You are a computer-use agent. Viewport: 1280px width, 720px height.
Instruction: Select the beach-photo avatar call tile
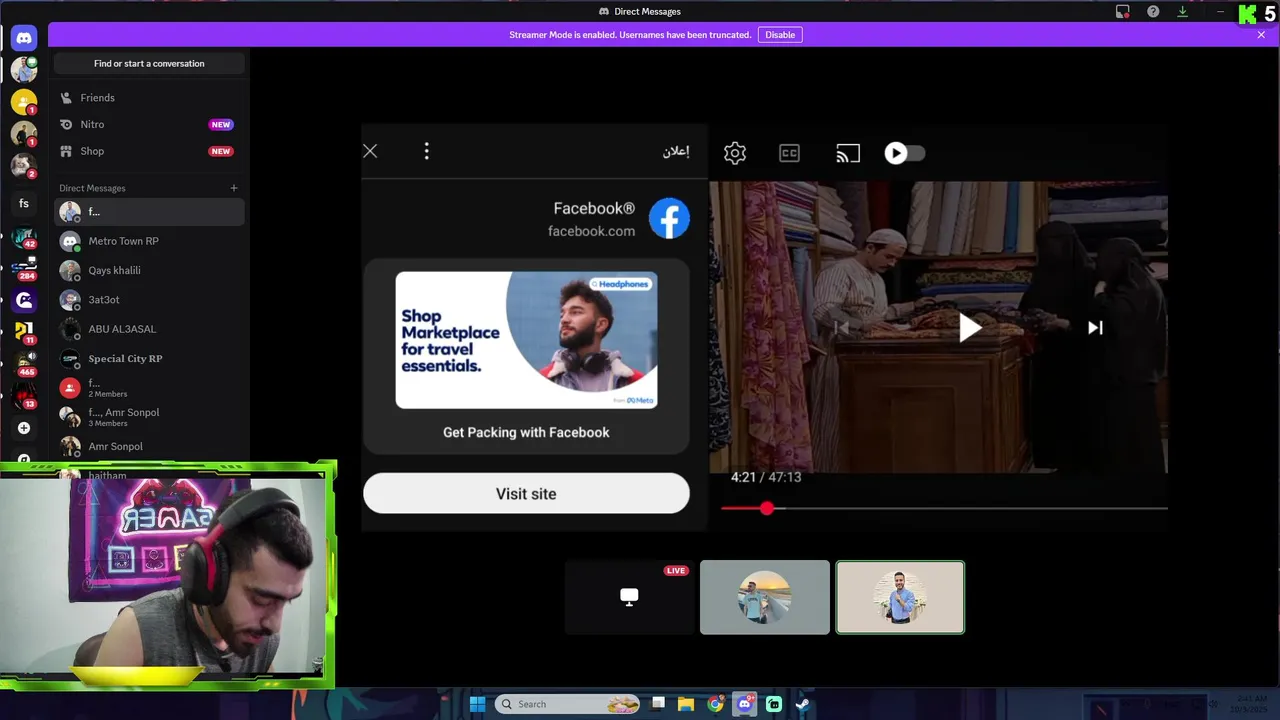[765, 597]
